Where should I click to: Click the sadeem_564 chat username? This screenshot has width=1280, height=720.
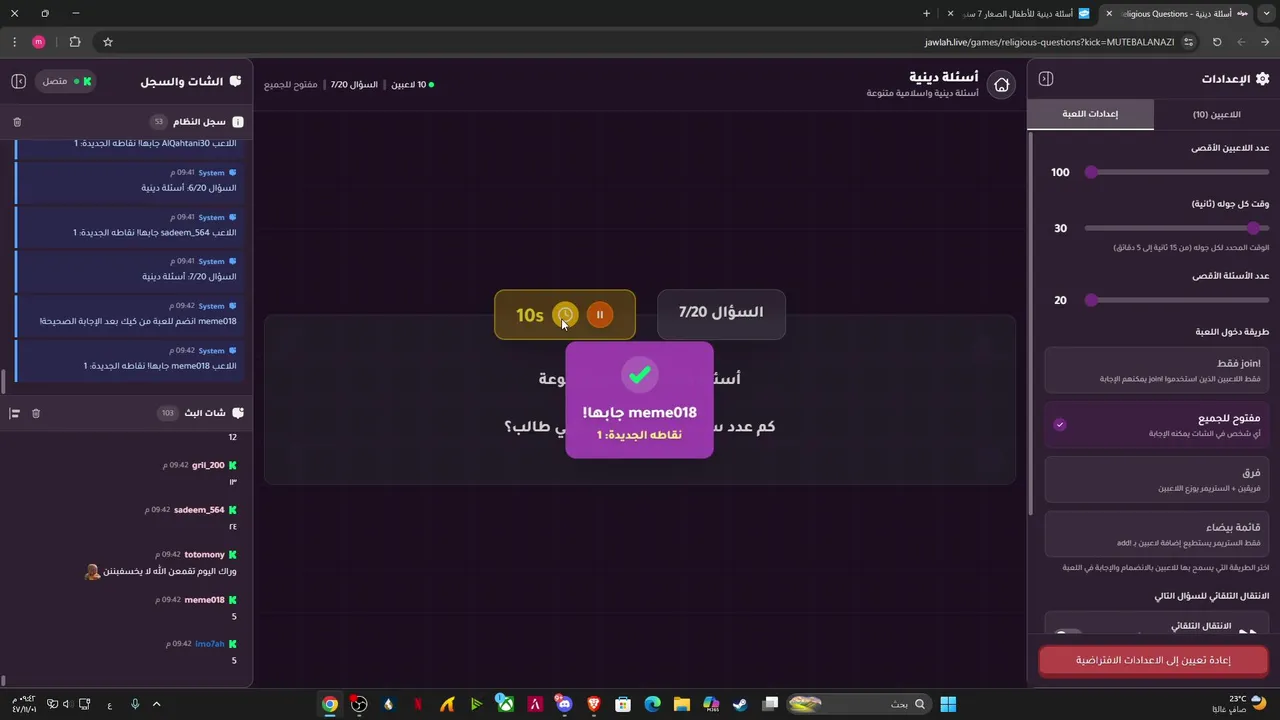pos(199,510)
